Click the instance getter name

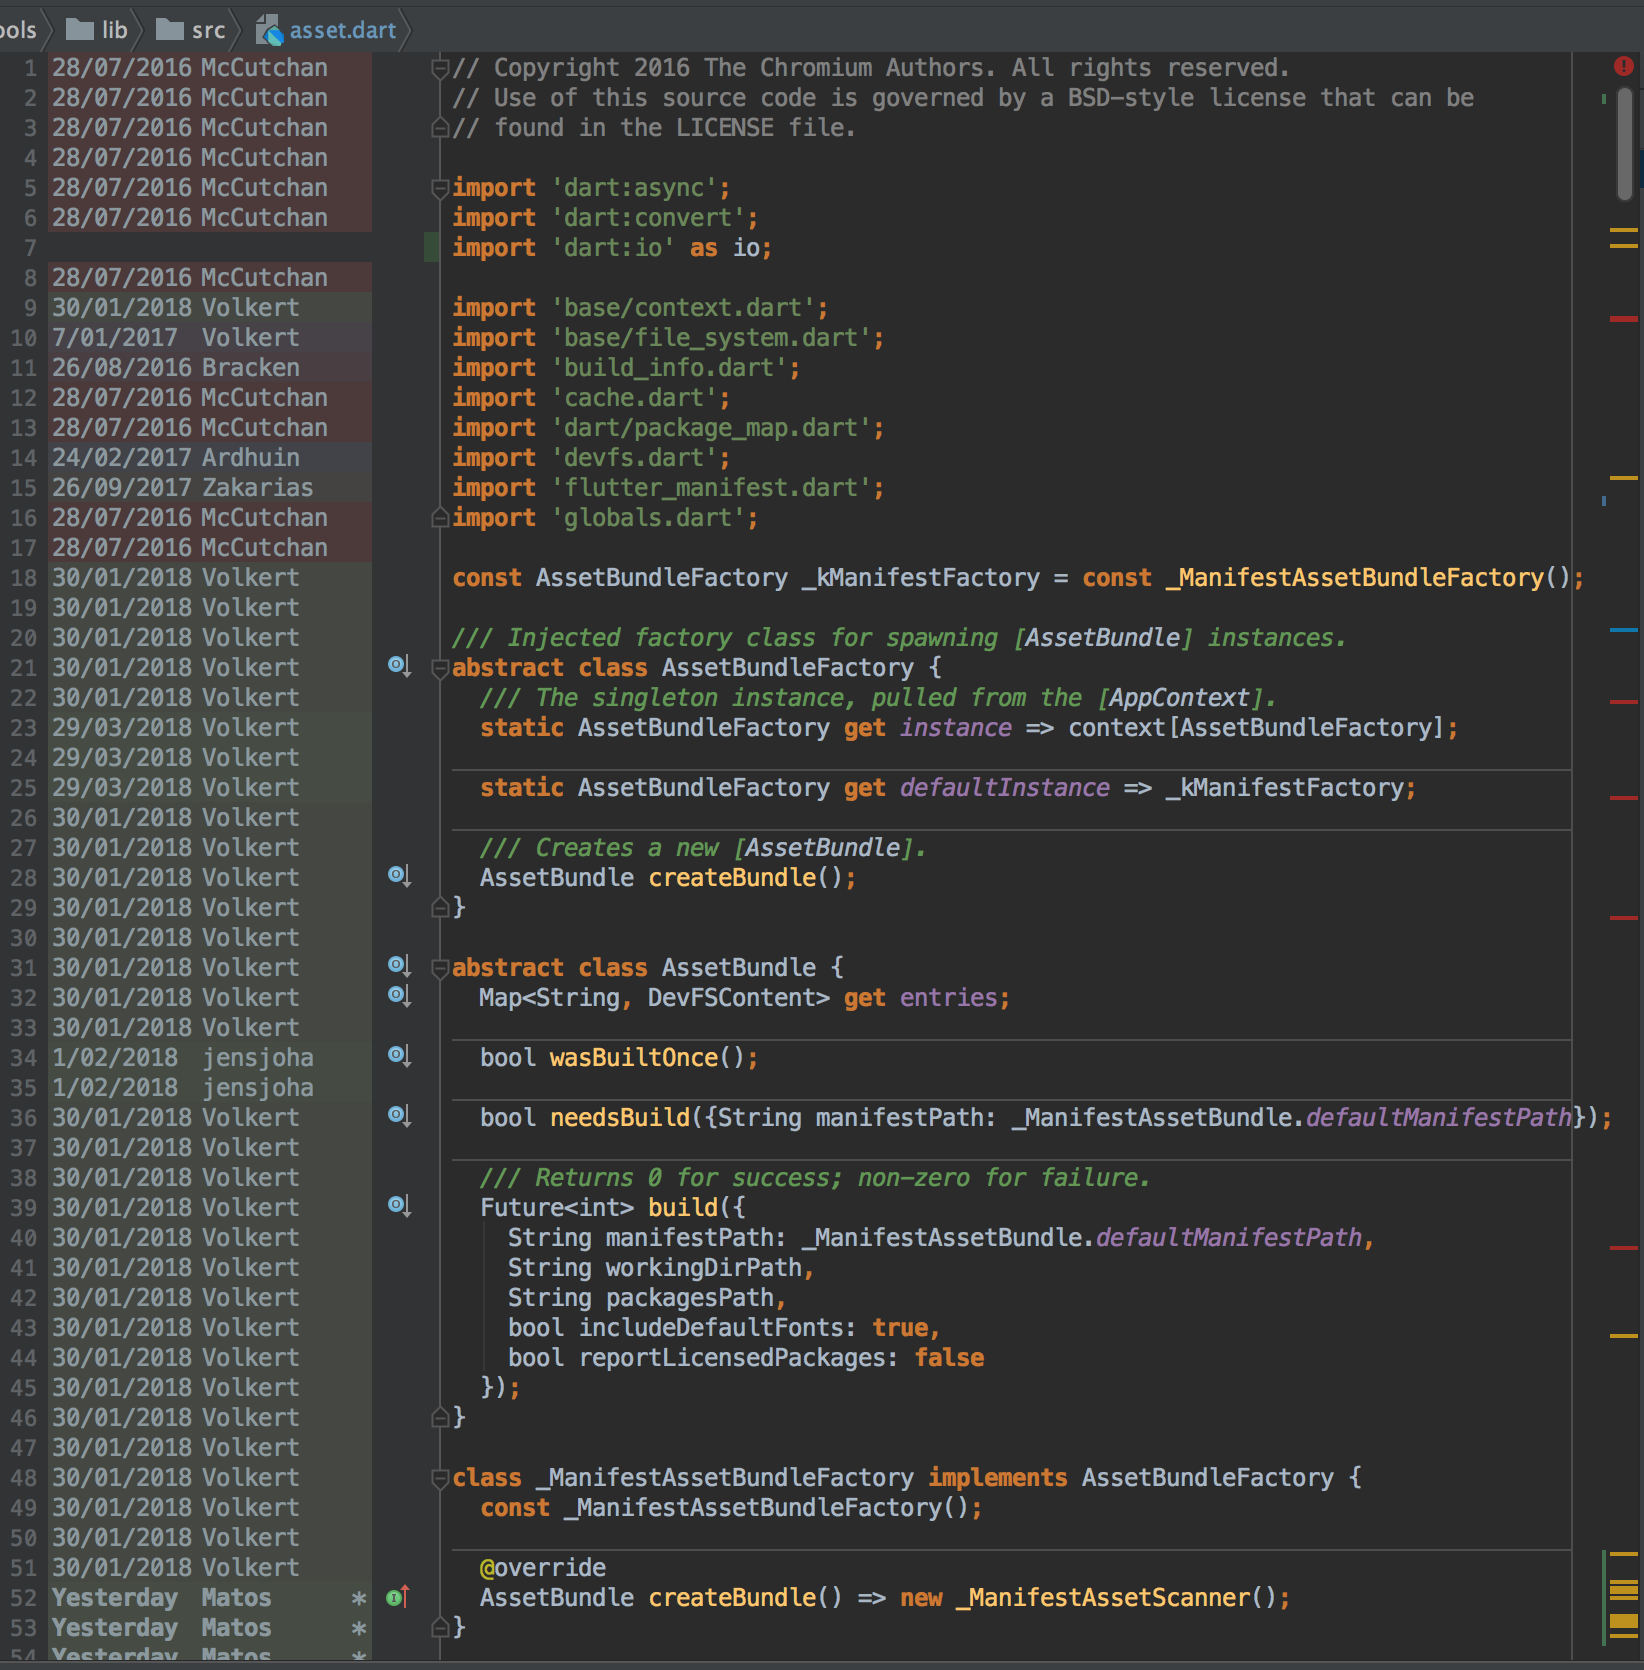point(955,728)
